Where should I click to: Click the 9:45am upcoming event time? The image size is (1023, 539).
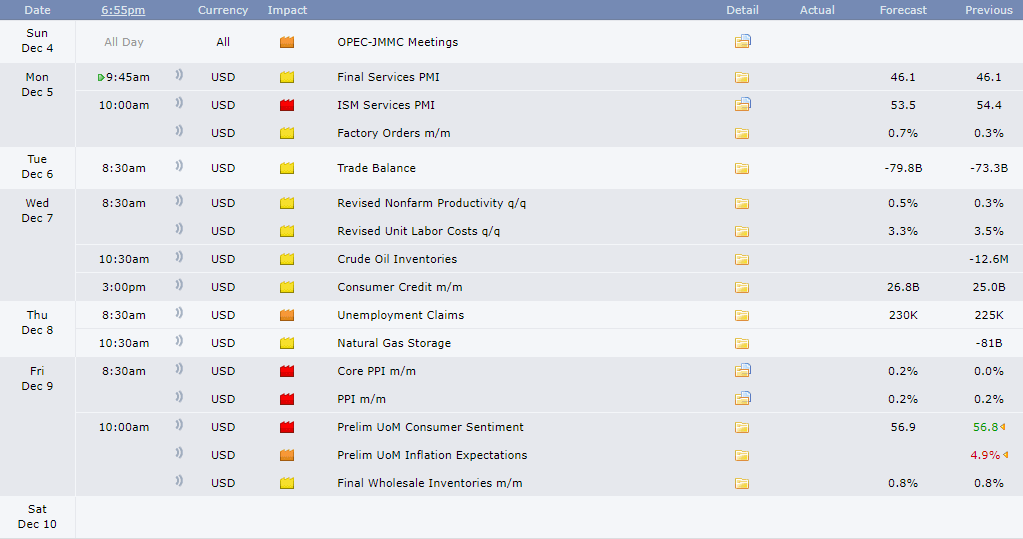(128, 77)
